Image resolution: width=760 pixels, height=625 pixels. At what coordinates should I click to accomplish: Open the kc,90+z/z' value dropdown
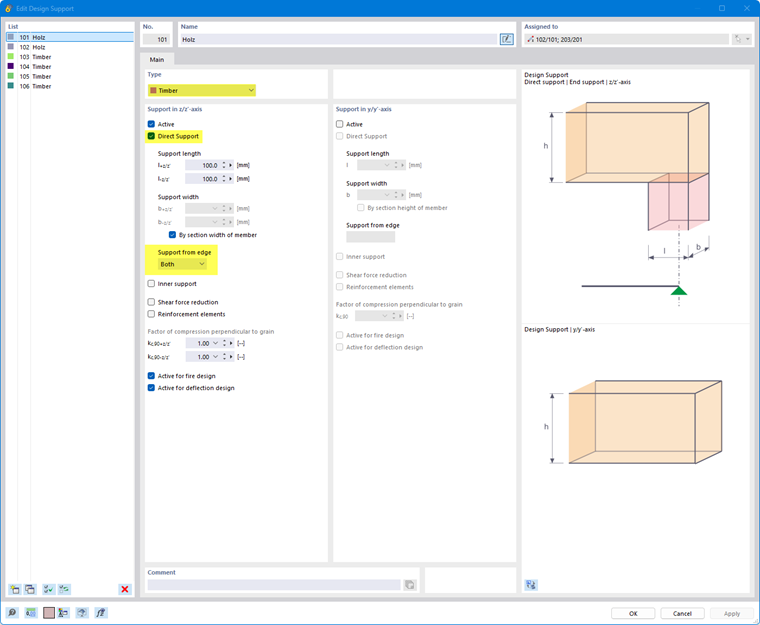pos(215,343)
